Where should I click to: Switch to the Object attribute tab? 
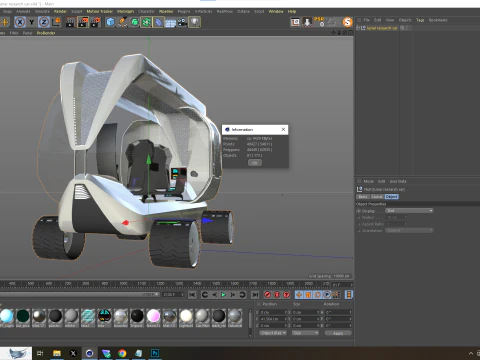point(392,197)
